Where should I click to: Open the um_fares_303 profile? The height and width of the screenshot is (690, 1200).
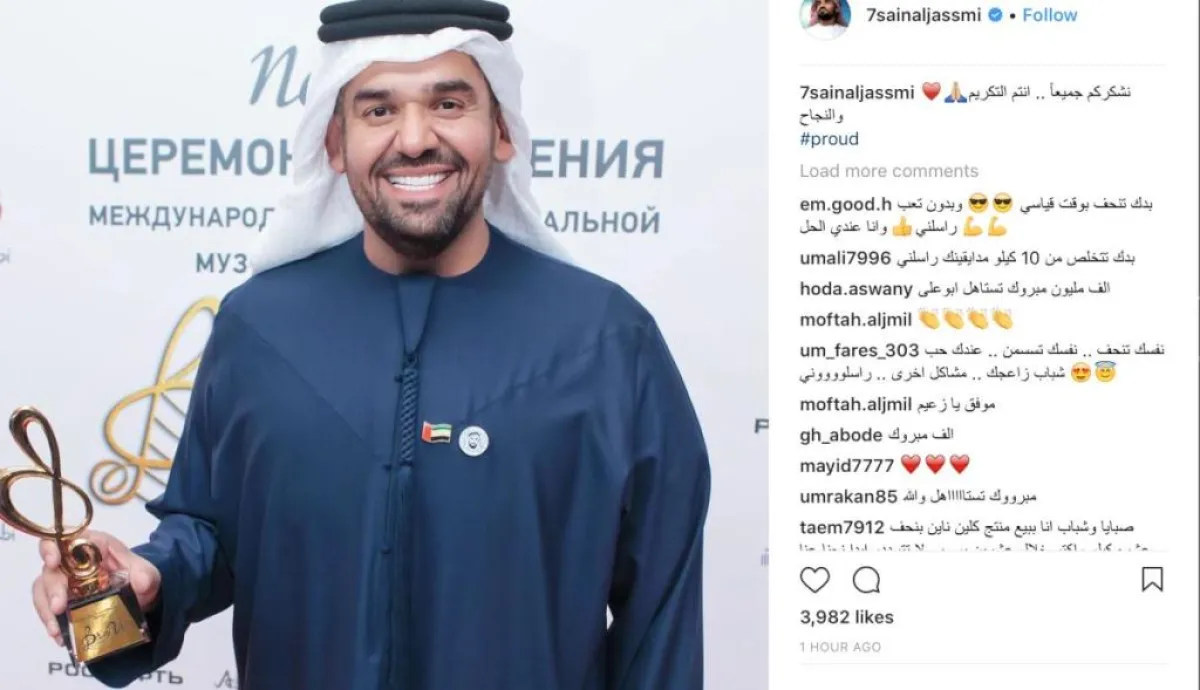coord(859,351)
